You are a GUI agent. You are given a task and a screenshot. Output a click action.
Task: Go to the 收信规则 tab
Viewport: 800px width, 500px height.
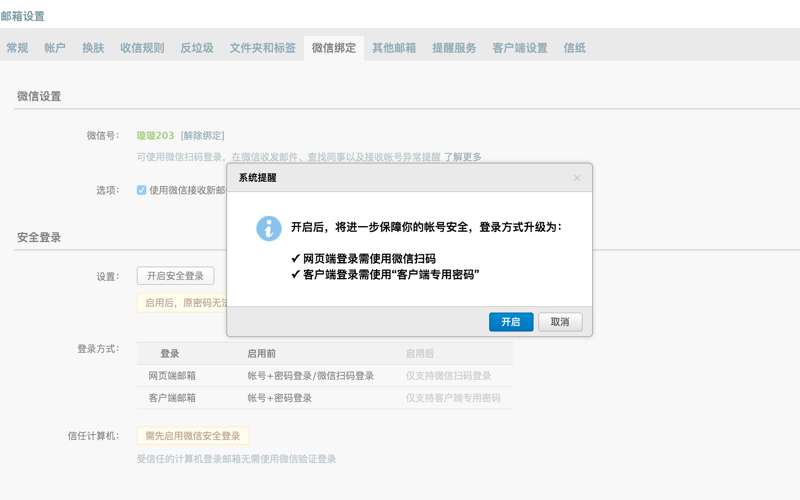pyautogui.click(x=142, y=48)
